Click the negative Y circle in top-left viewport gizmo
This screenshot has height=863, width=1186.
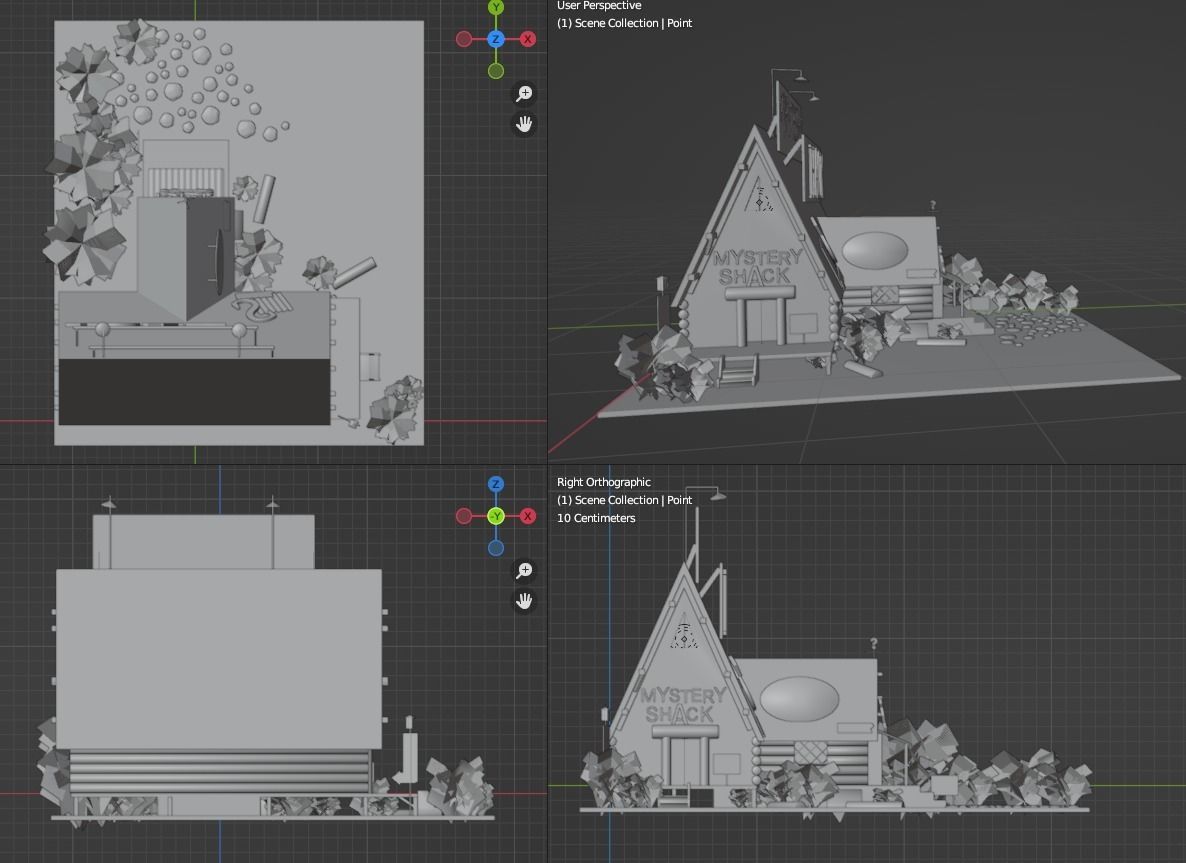pyautogui.click(x=495, y=71)
